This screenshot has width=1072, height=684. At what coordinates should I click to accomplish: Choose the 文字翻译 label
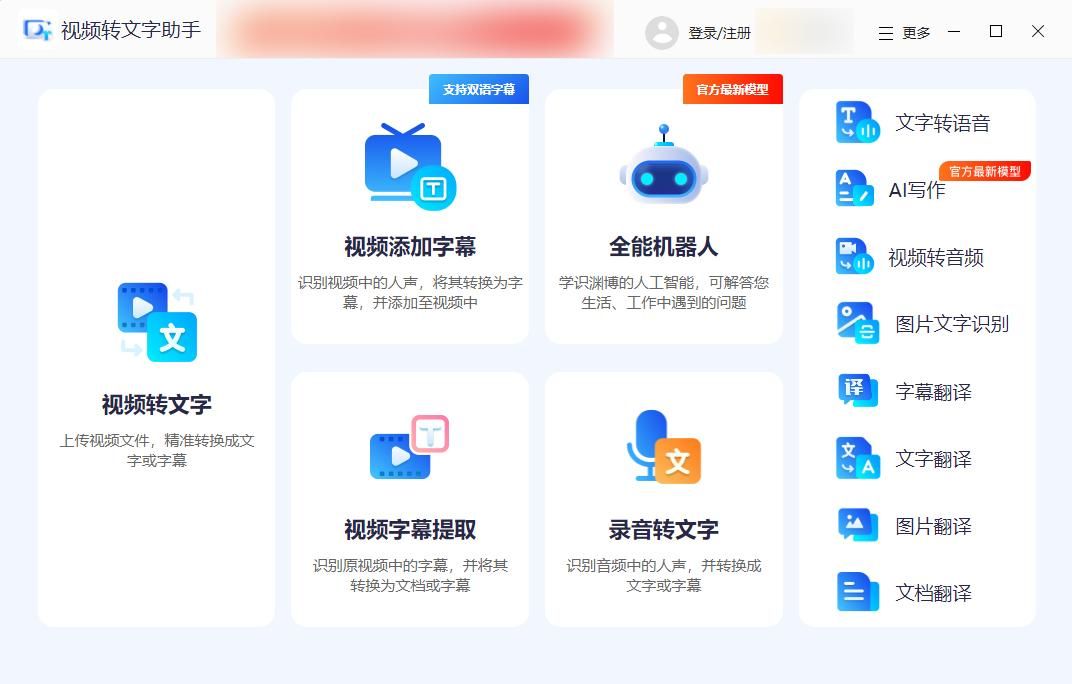[933, 459]
